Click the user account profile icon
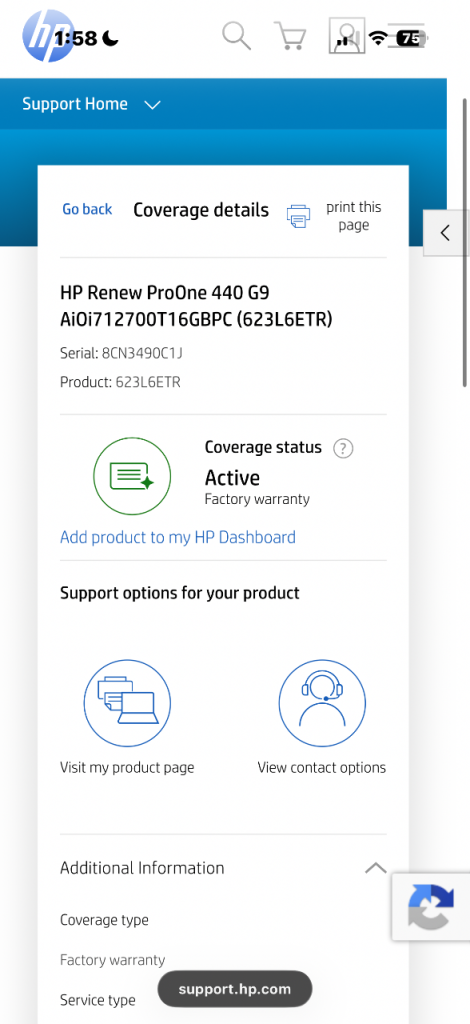This screenshot has height=1024, width=470. [347, 36]
